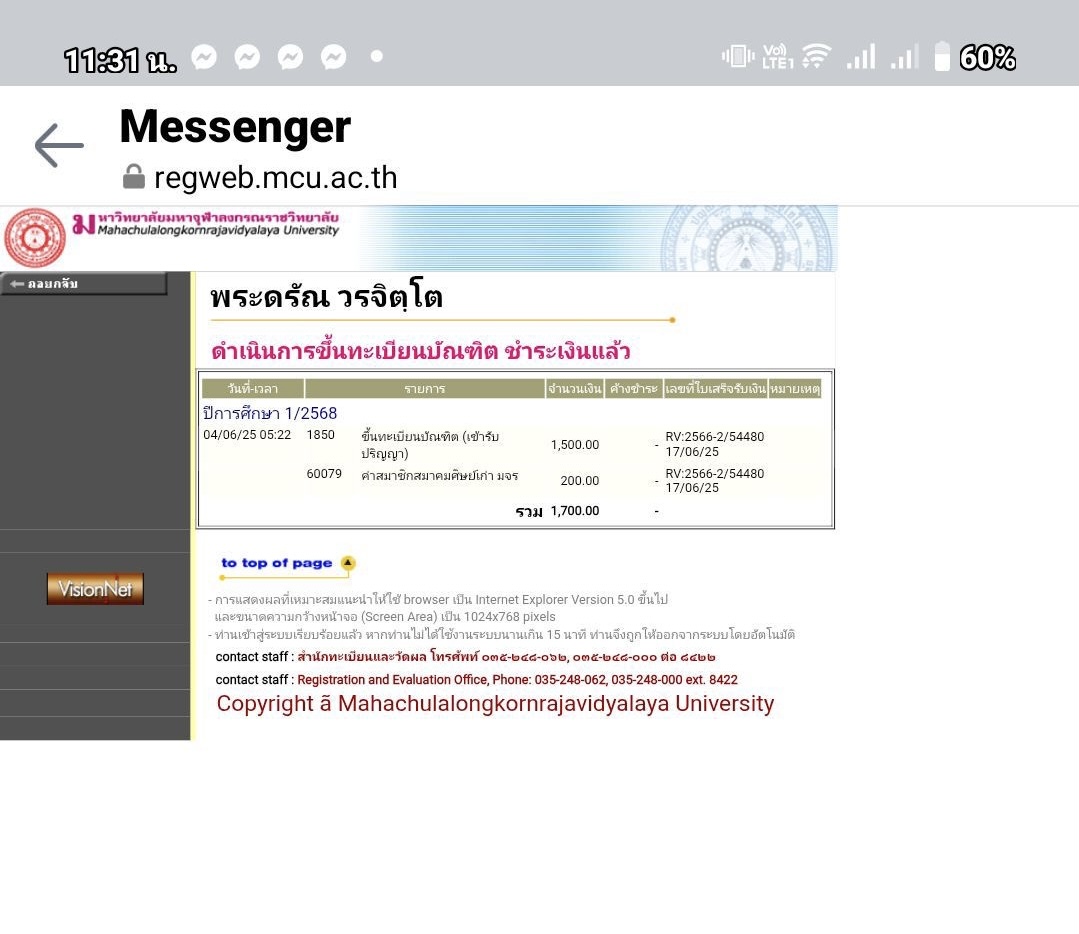The width and height of the screenshot is (1079, 934).
Task: Tap the back arrow beside Messenger title
Action: [59, 146]
